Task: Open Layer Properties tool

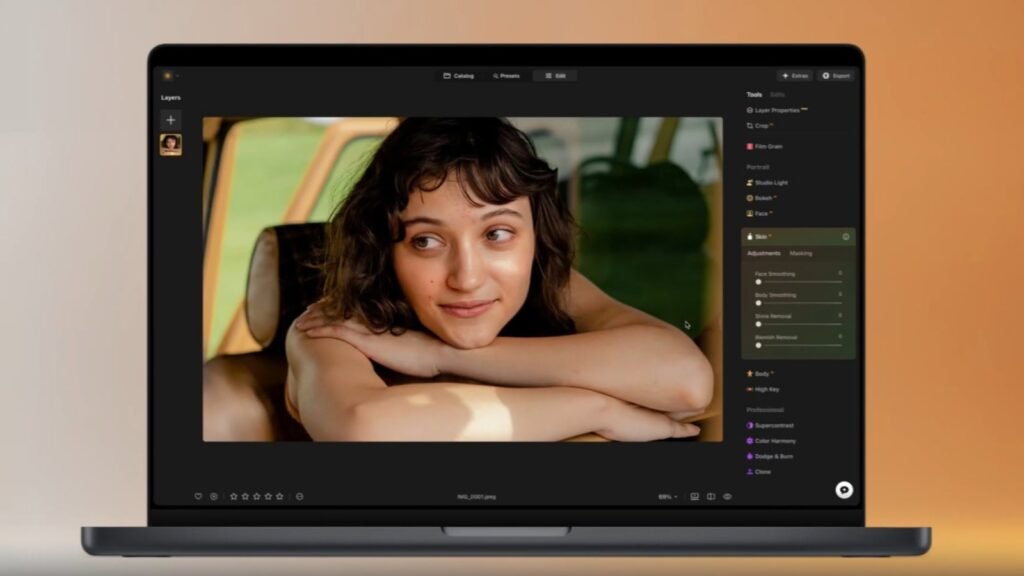Action: 776,110
